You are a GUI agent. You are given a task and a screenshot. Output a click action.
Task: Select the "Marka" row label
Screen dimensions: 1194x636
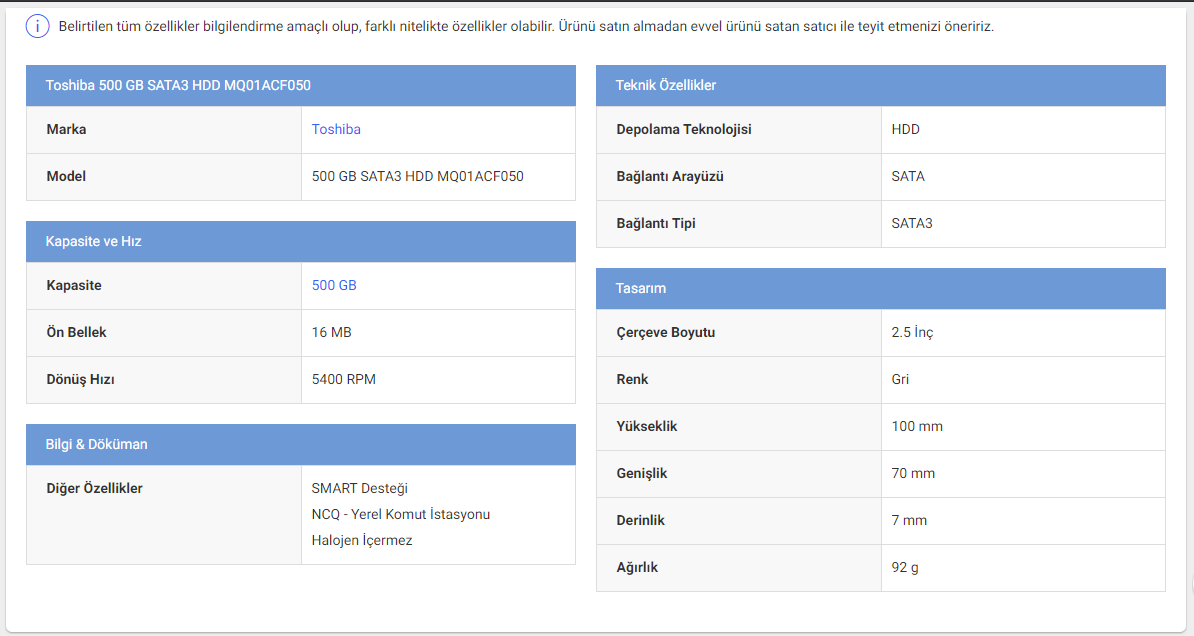(x=66, y=129)
